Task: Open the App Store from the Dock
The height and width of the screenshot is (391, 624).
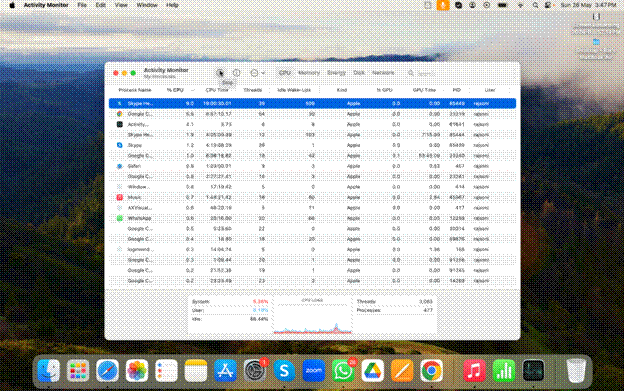Action: pos(225,371)
